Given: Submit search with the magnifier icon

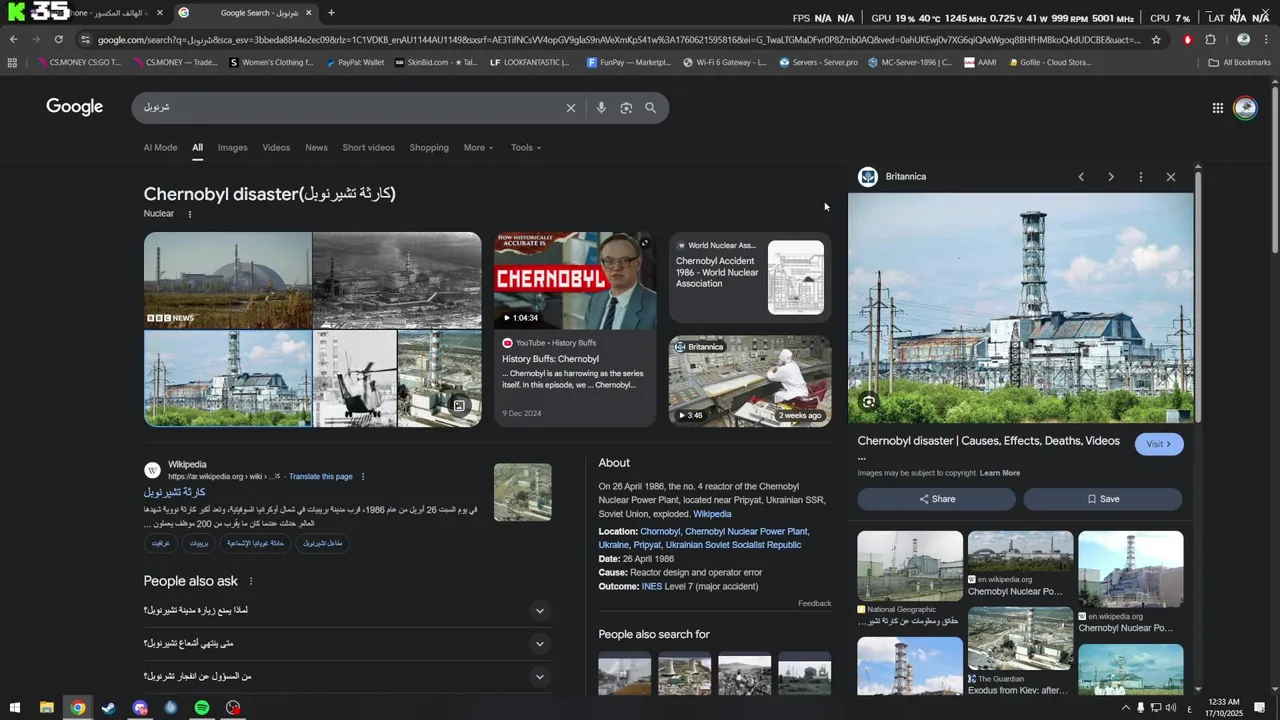Looking at the screenshot, I should coord(651,108).
